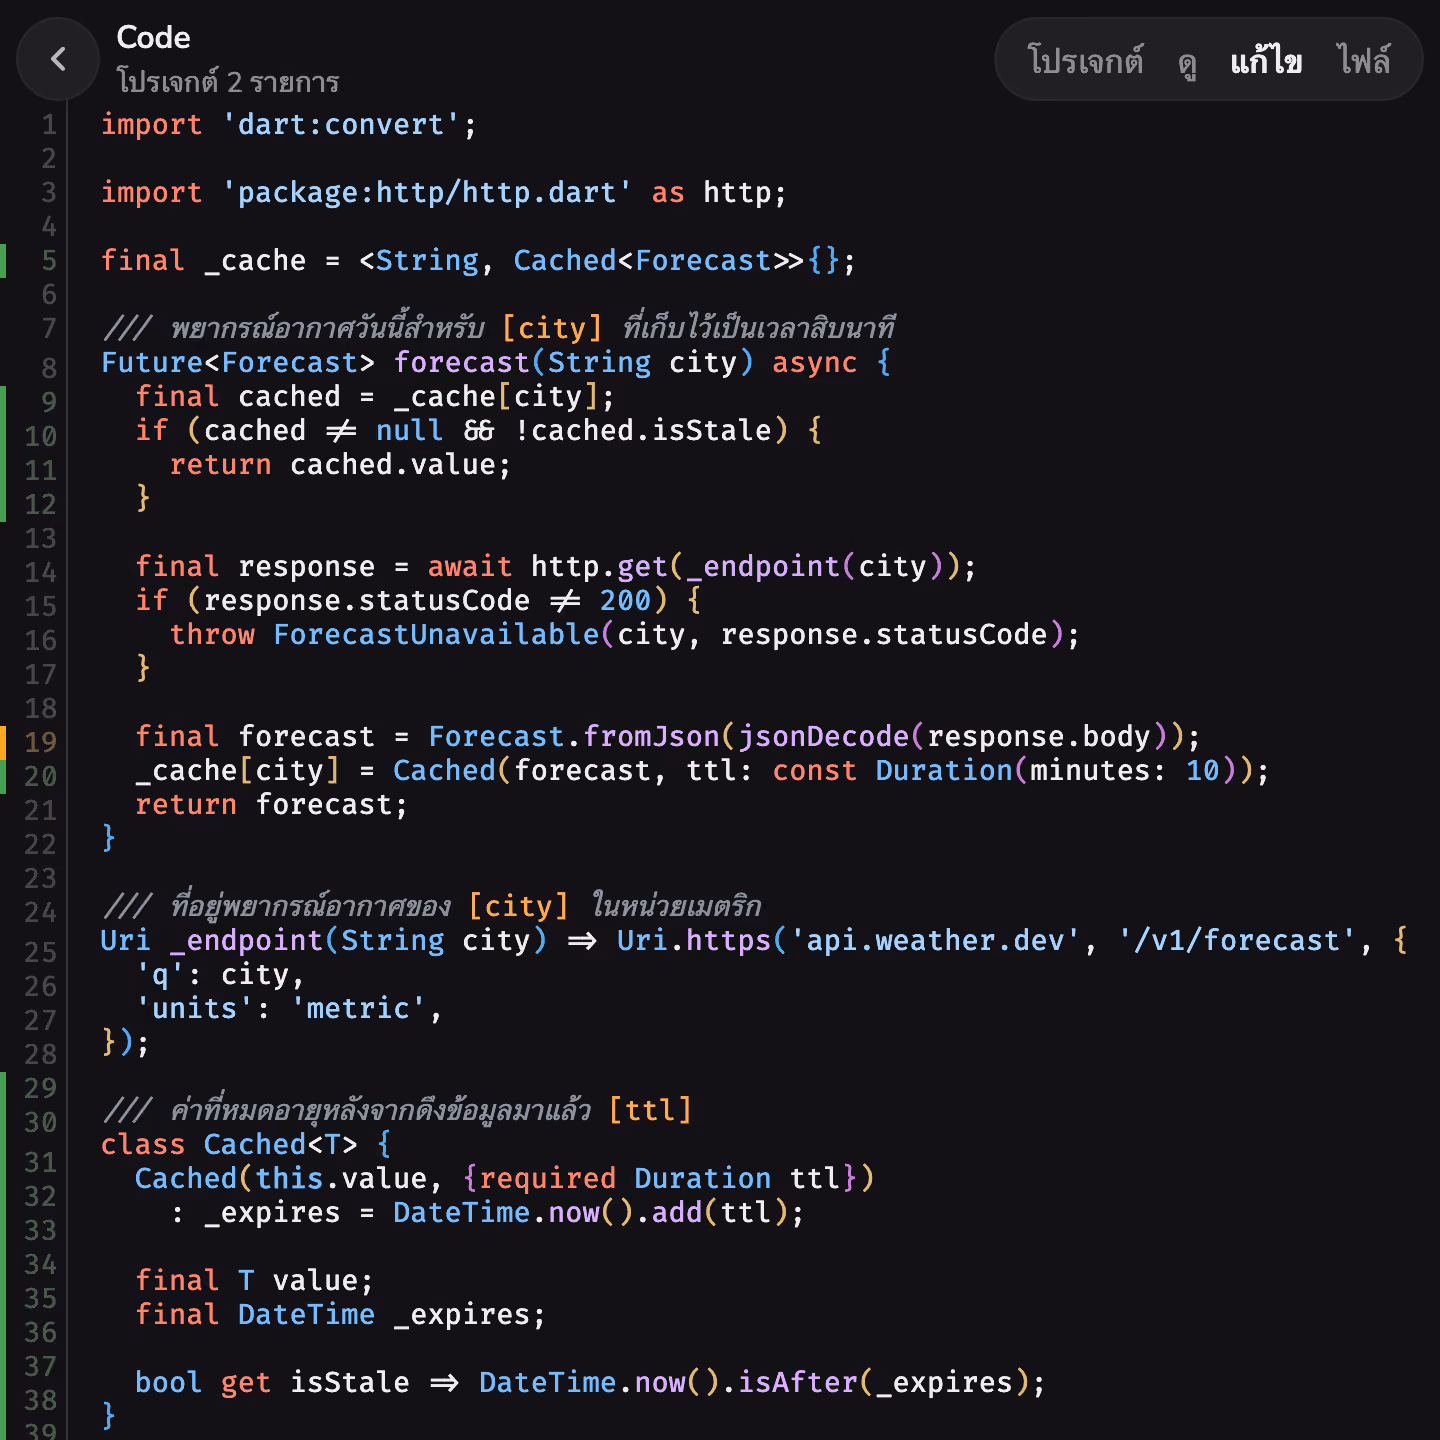
Task: Click line number 1 in the gutter
Action: (48, 125)
